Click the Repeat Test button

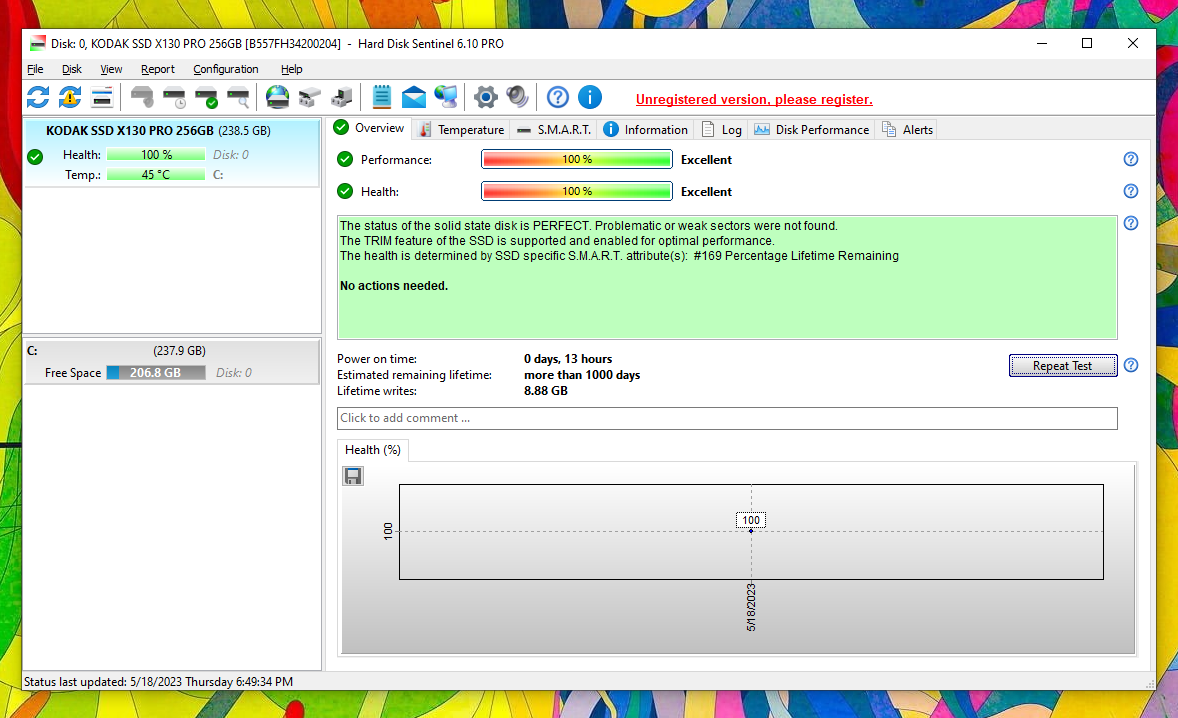(x=1062, y=366)
